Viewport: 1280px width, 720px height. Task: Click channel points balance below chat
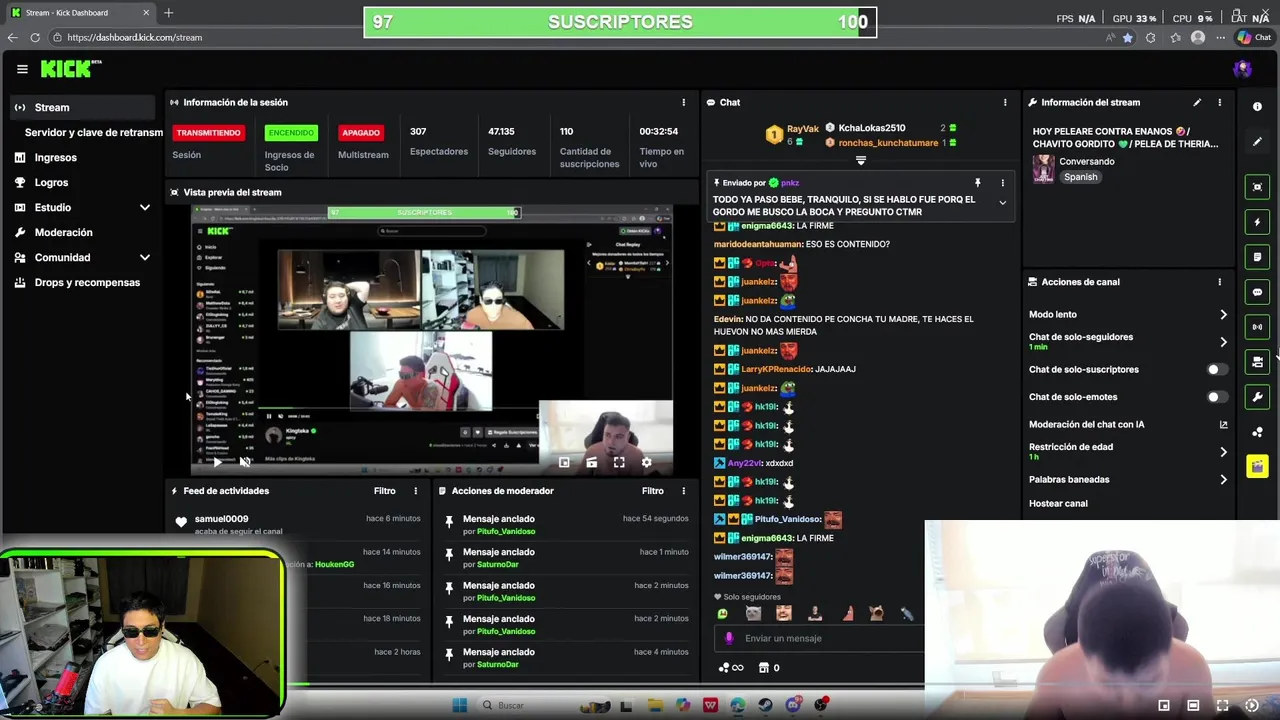[731, 668]
